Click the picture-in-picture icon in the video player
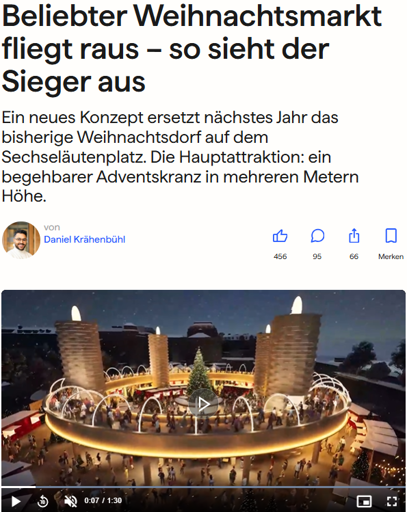 coord(364,501)
